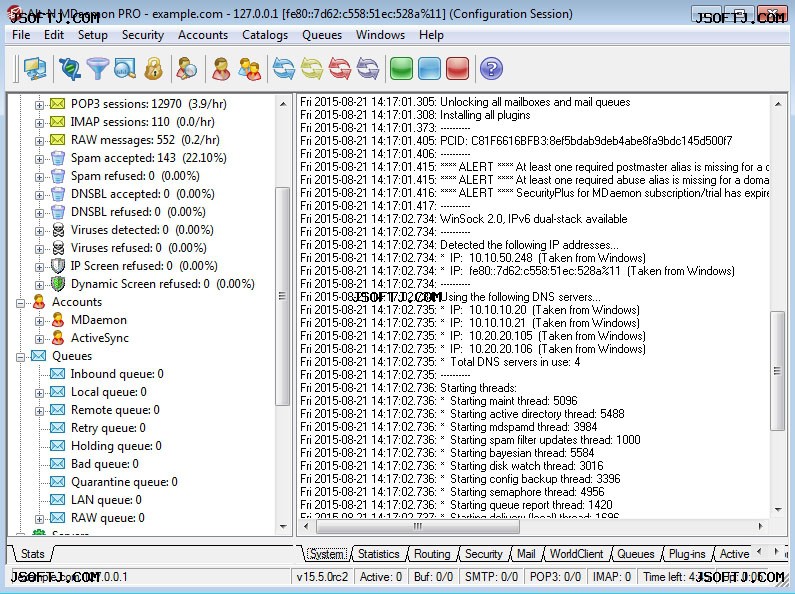Open the Security menu
The height and width of the screenshot is (594, 795).
point(142,35)
